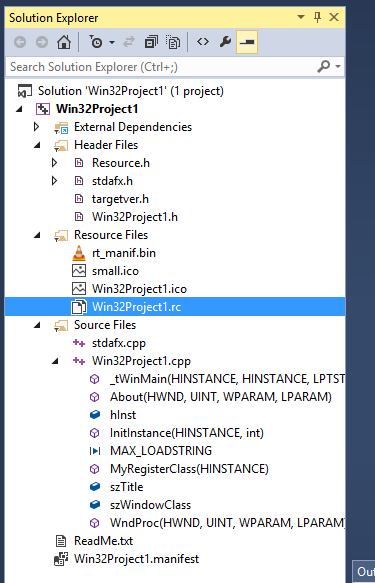The image size is (375, 583).
Task: Select Header Files folder
Action: coord(106,145)
